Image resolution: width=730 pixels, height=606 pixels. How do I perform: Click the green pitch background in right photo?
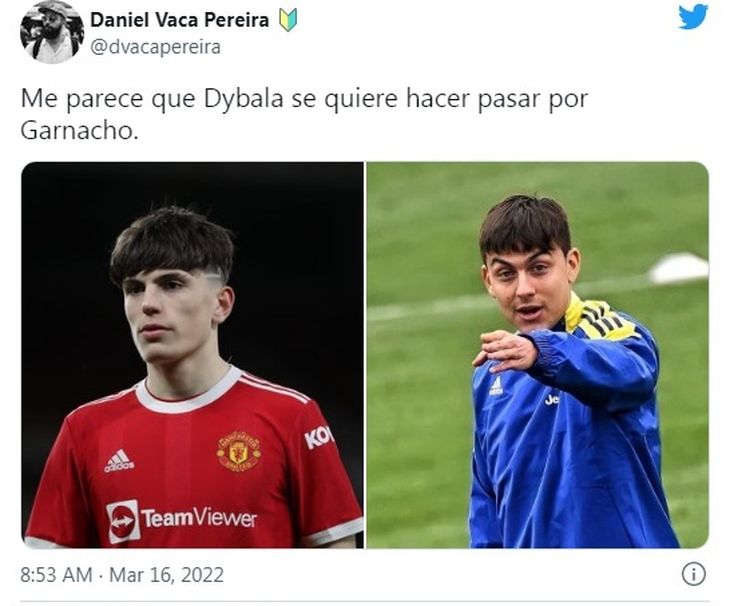[419, 419]
